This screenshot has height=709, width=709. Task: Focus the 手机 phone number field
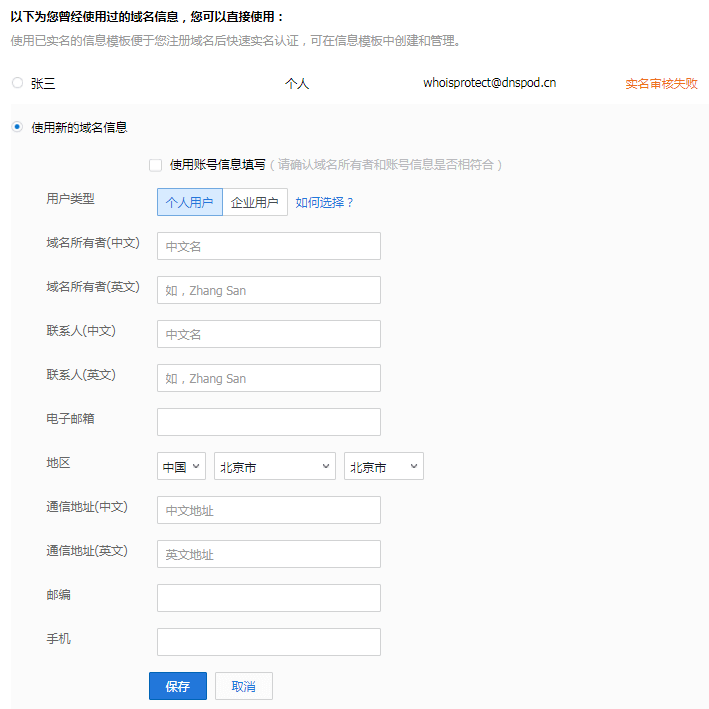pos(268,642)
